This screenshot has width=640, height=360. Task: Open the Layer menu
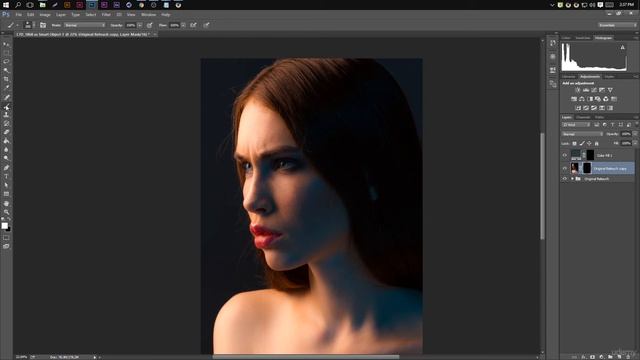pos(61,15)
